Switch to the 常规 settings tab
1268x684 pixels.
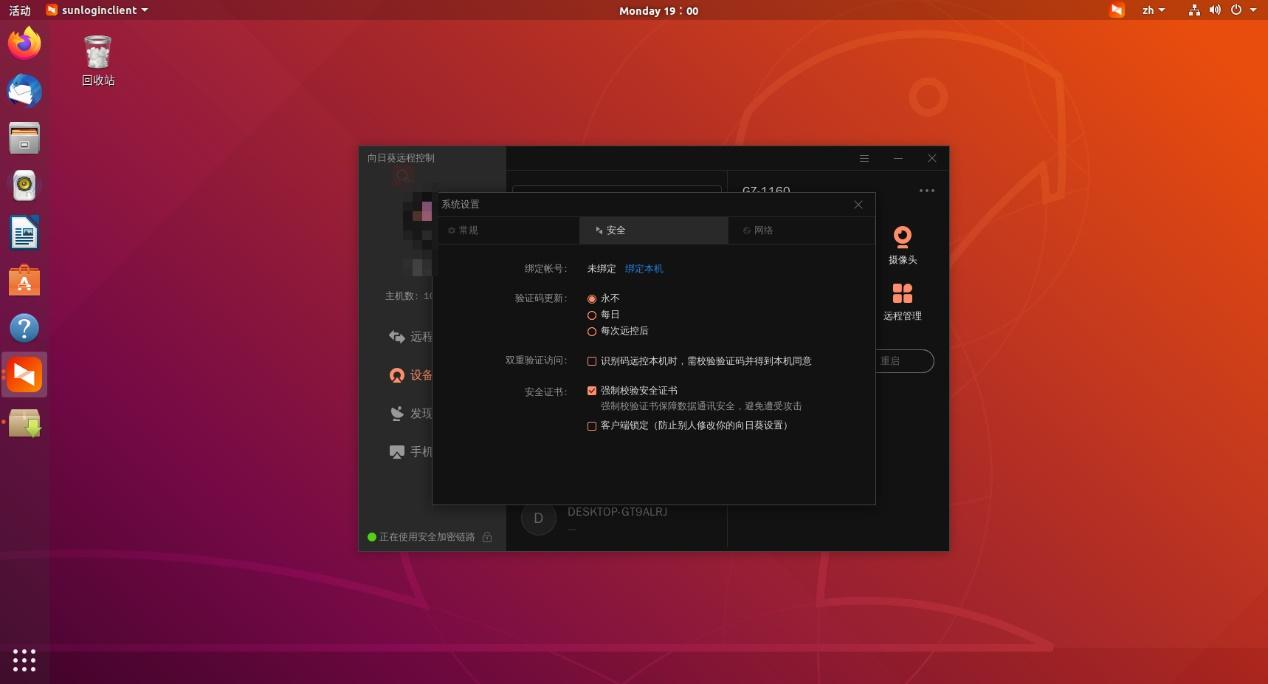coord(506,230)
